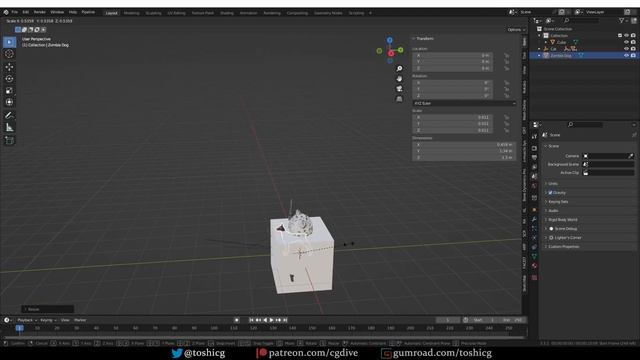Switch perspective/orthographic grid icon
Image resolution: width=640 pixels, height=360 pixels.
399,99
